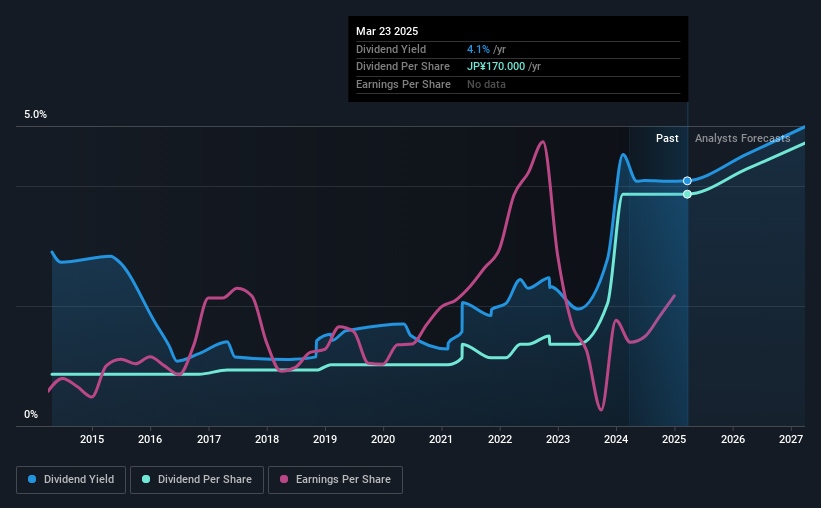Click the 2015 year label on axis

(92, 439)
